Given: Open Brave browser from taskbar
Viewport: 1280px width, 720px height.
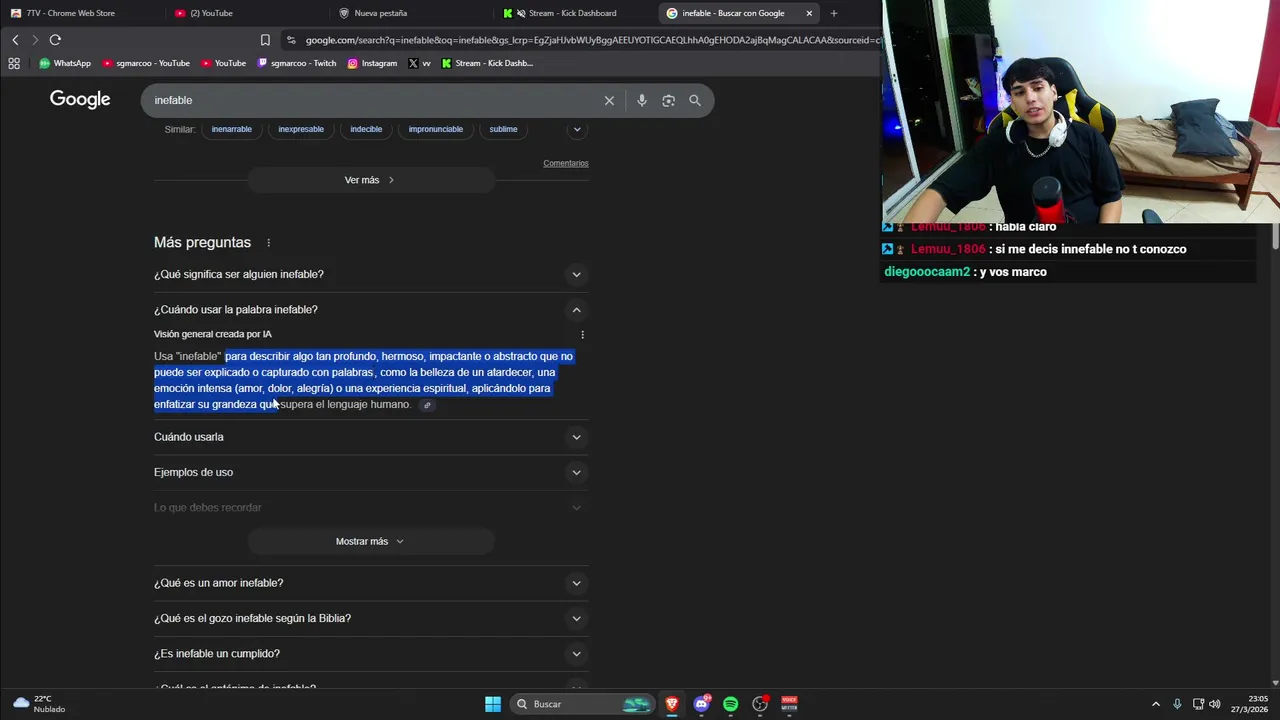Looking at the screenshot, I should 672,704.
